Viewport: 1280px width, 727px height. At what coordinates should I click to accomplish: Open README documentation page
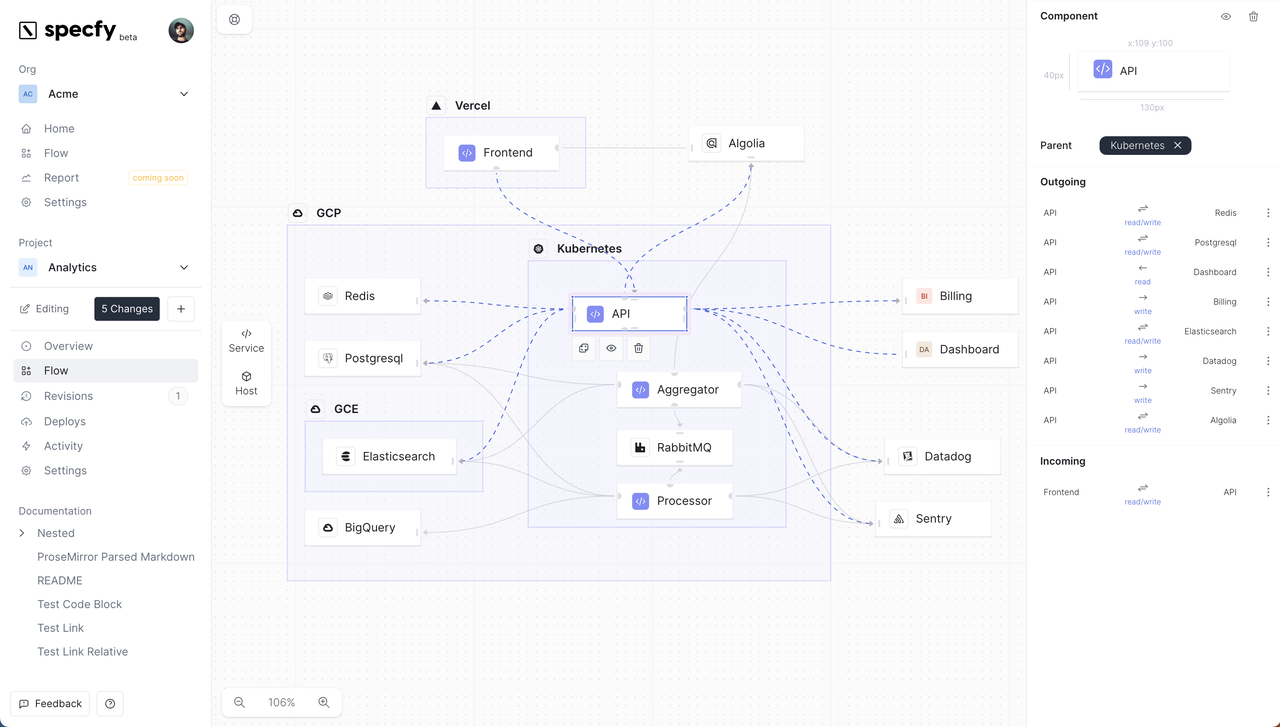click(x=60, y=580)
